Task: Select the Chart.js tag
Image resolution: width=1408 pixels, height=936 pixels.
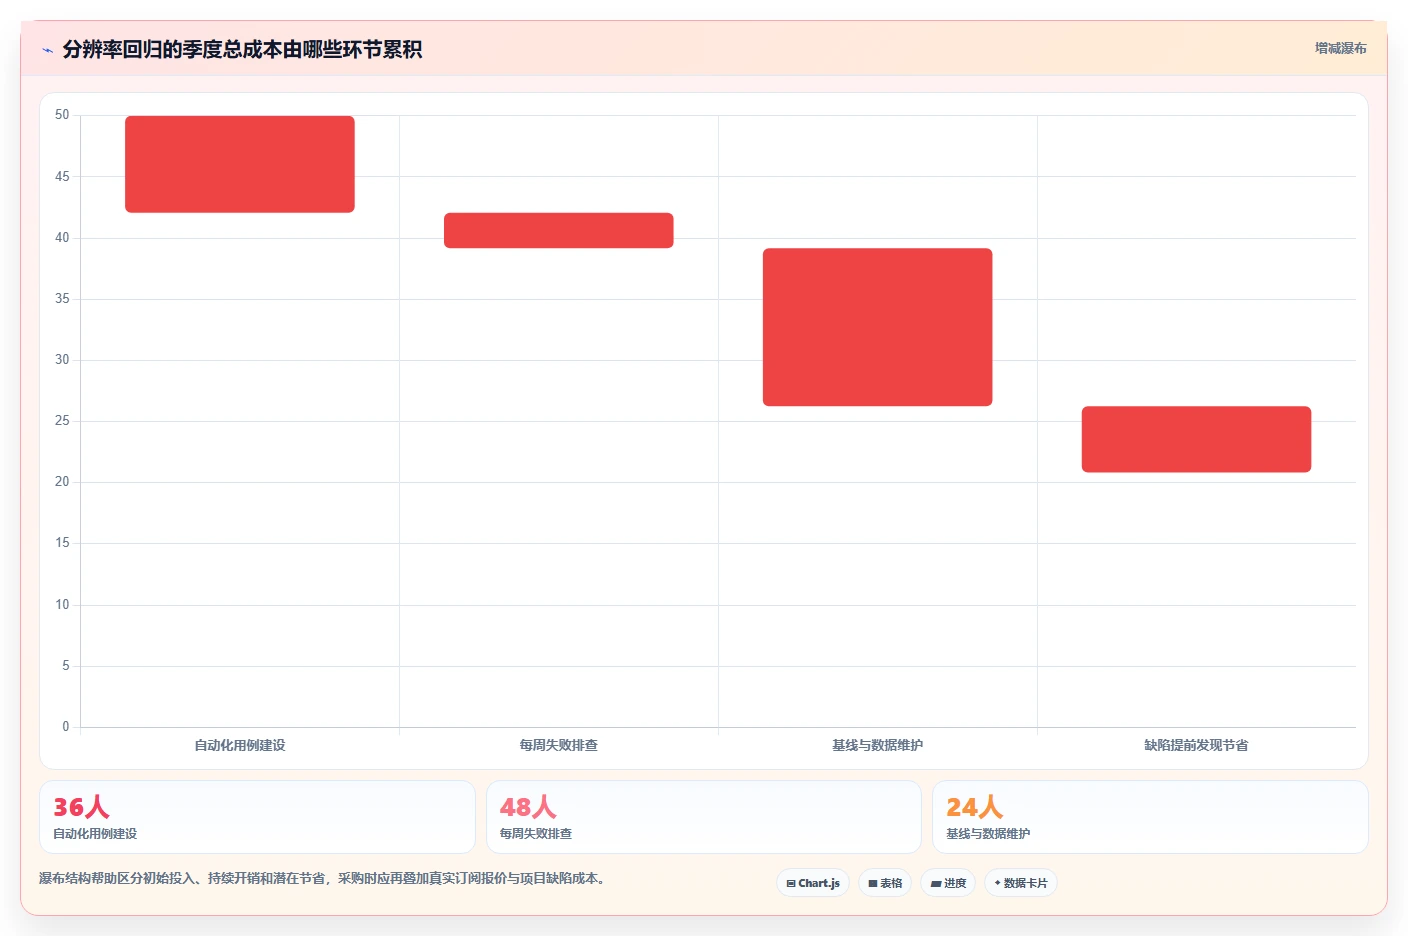Action: tap(813, 883)
